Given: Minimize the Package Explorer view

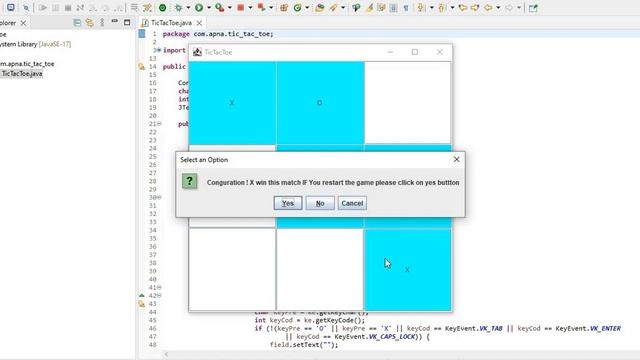Looking at the screenshot, I should coord(115,22).
